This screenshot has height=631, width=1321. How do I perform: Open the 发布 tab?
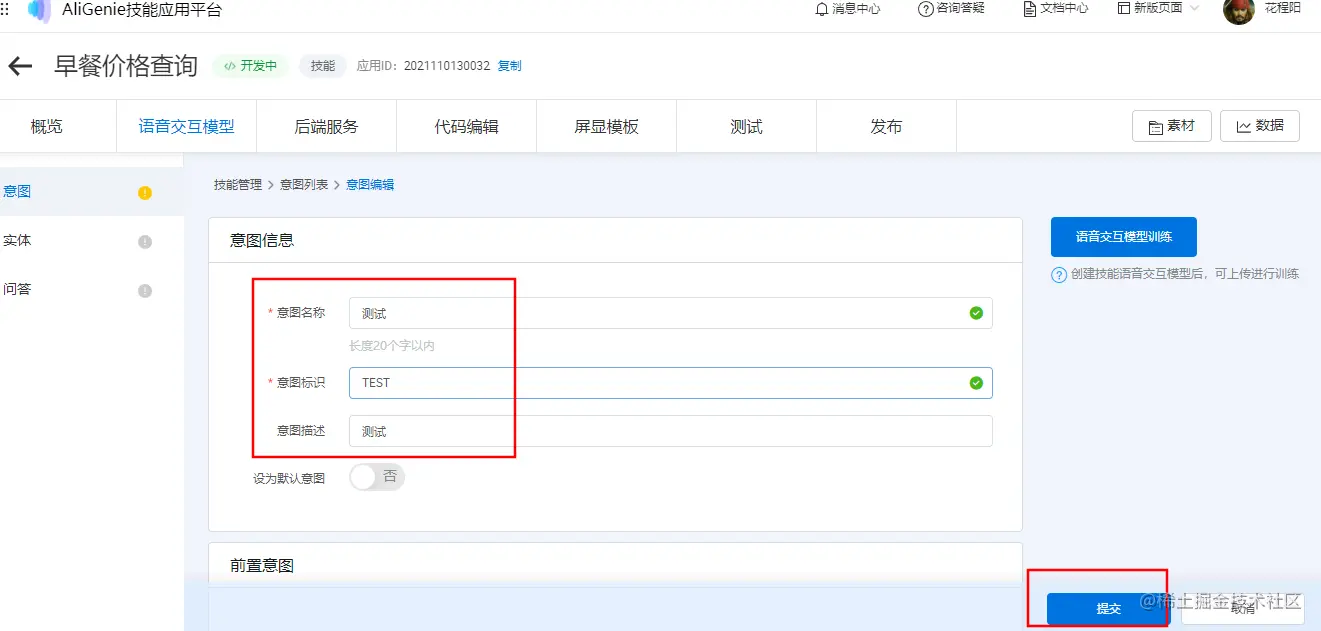(887, 126)
